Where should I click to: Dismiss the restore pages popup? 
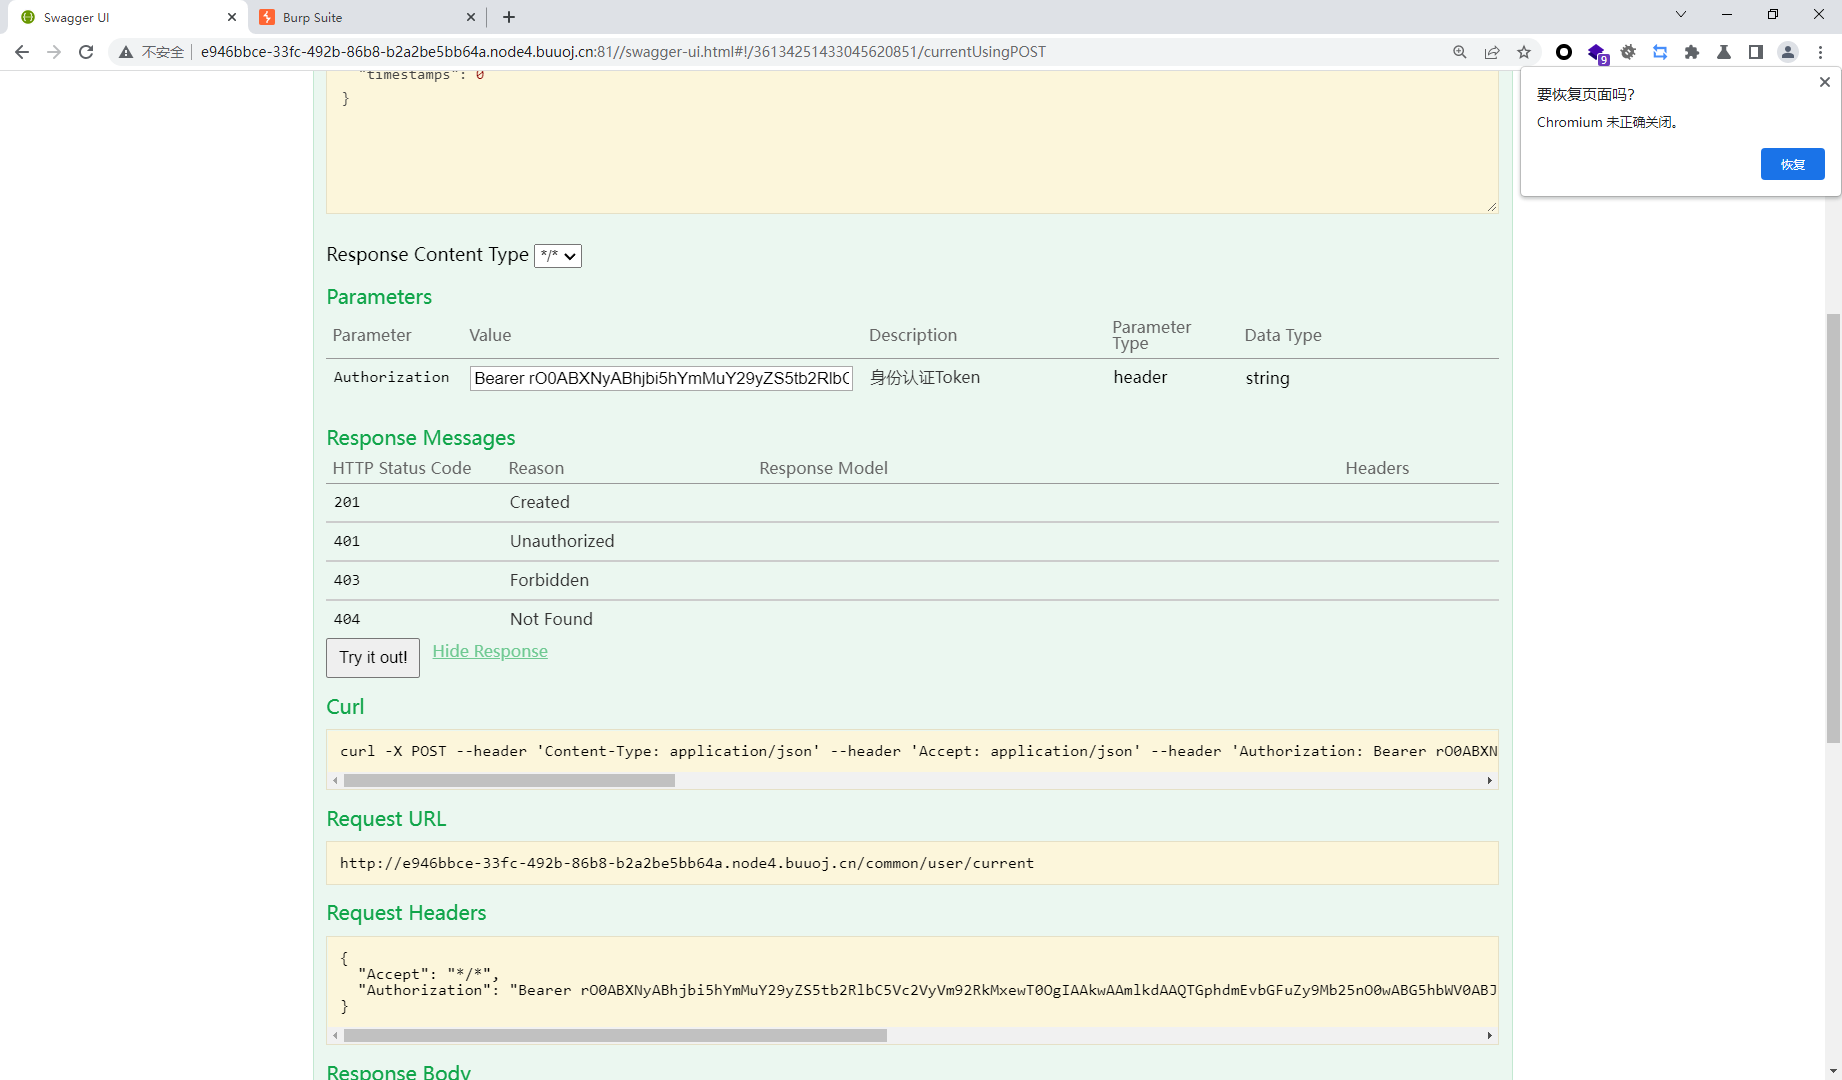[x=1825, y=82]
